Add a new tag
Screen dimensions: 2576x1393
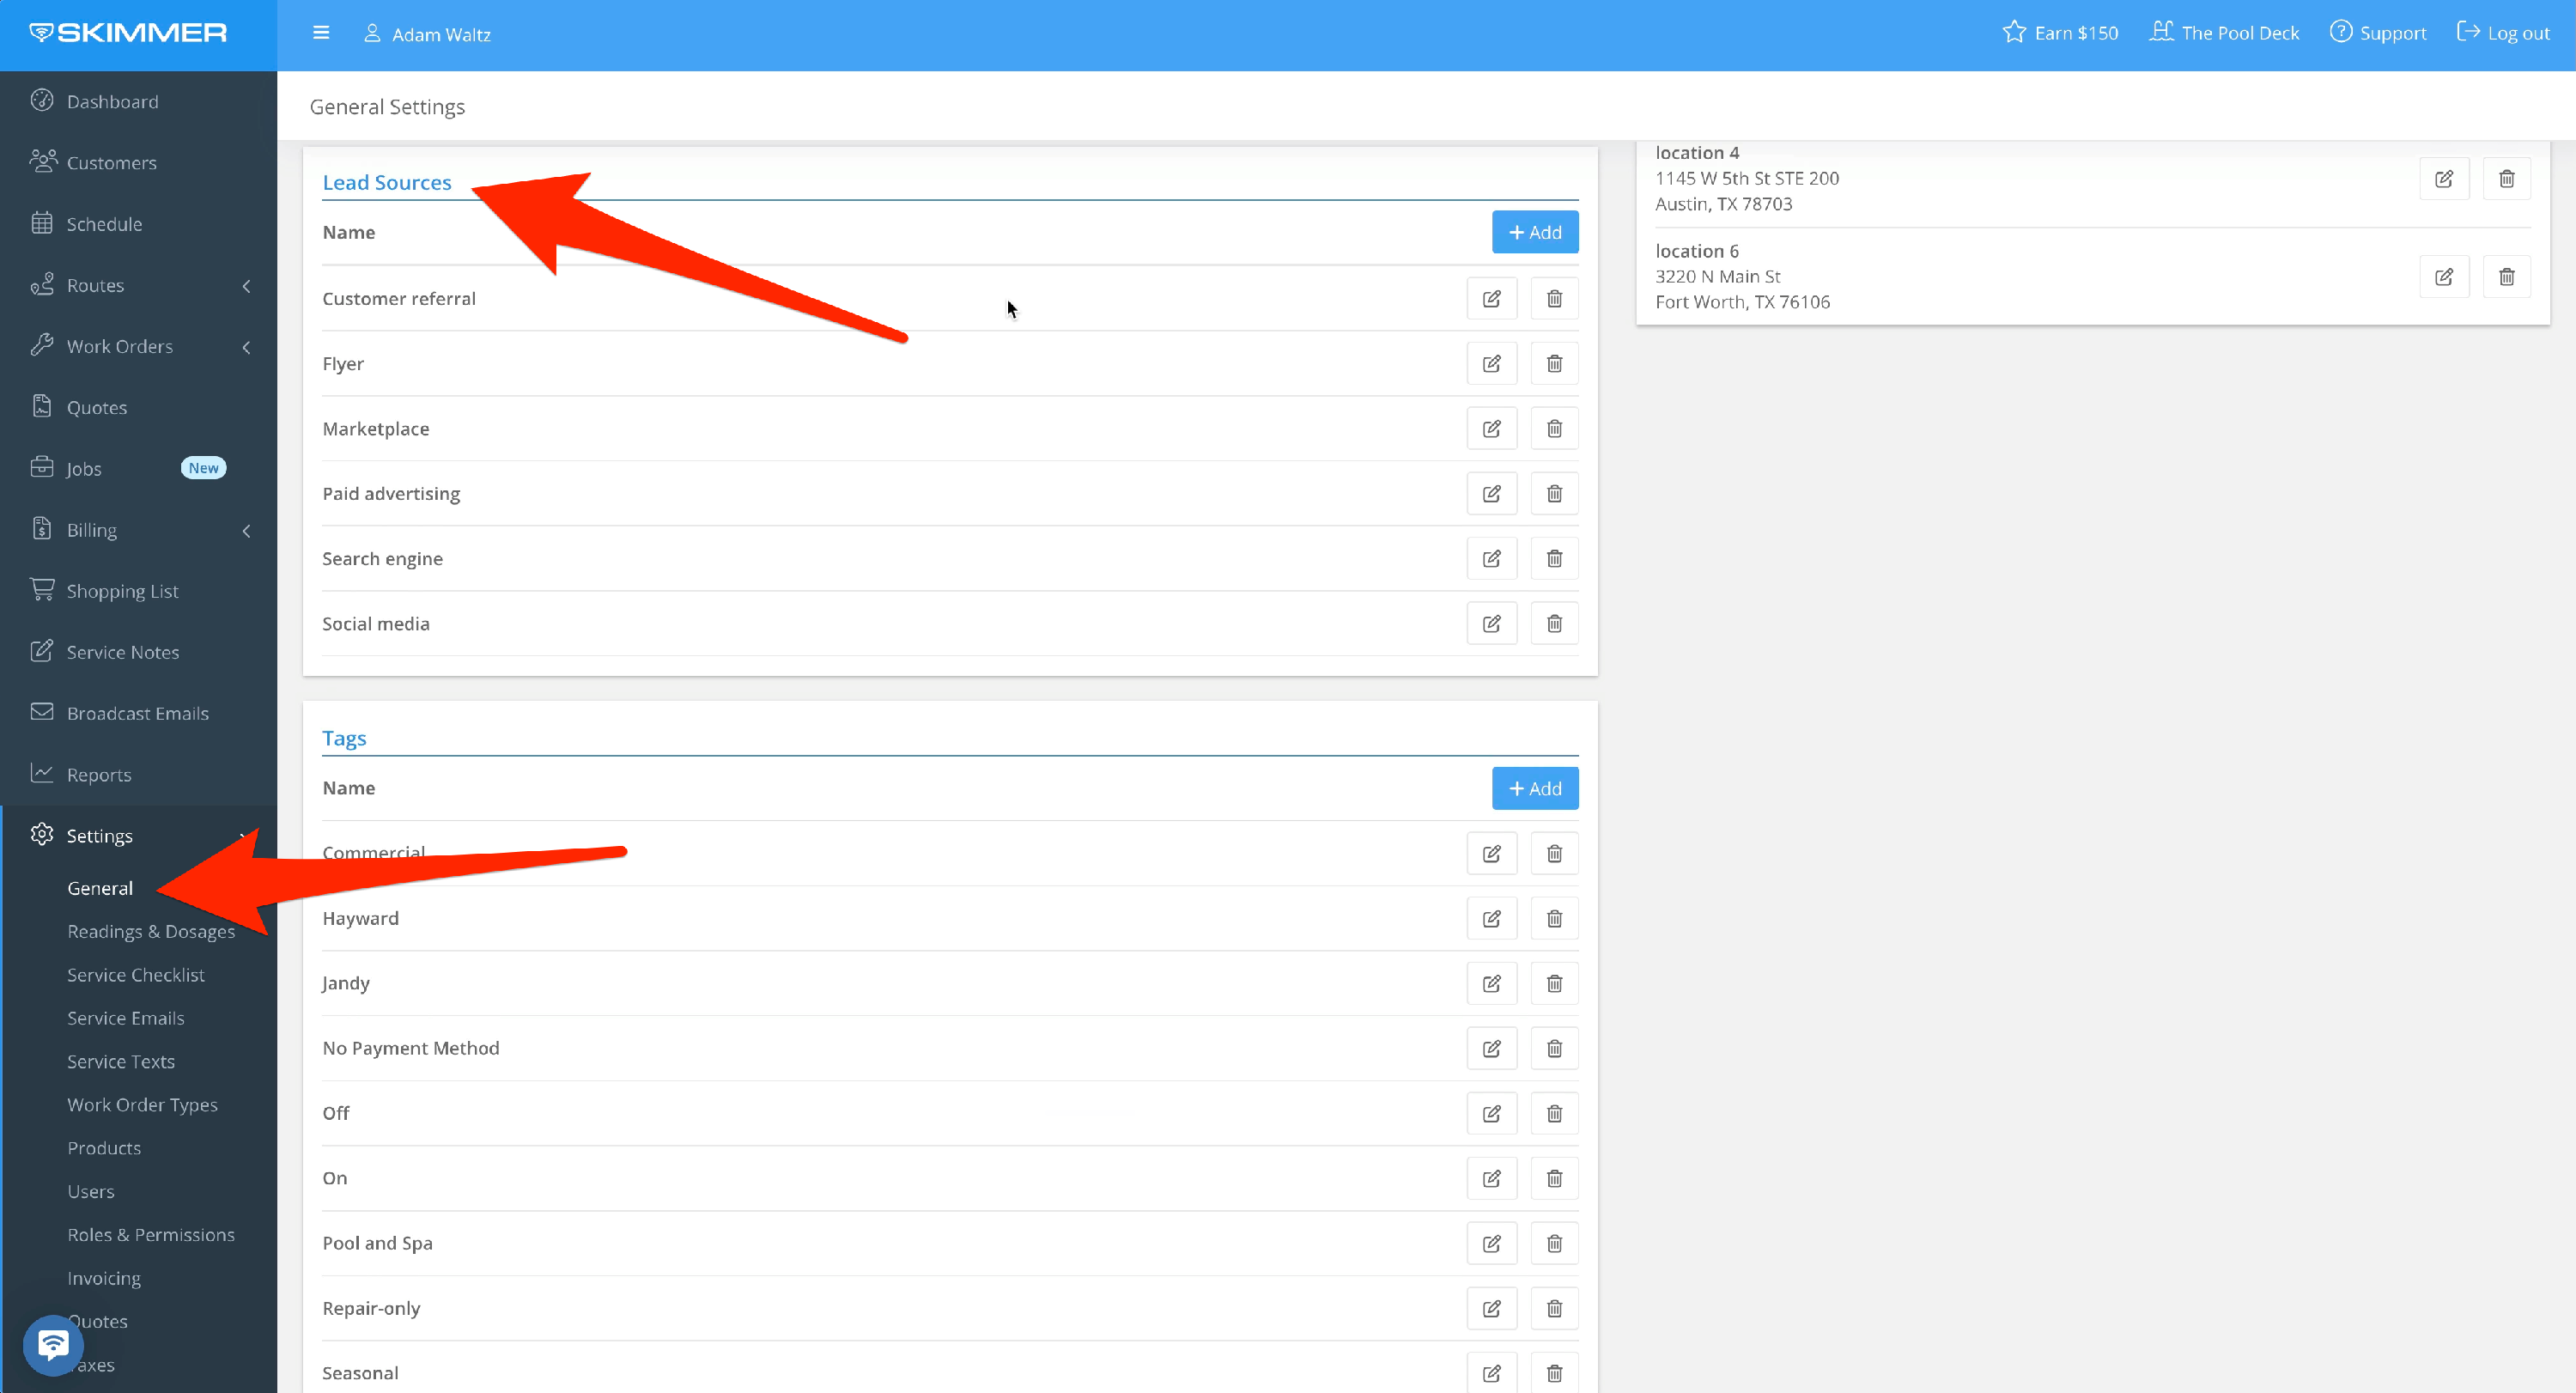[x=1535, y=789]
